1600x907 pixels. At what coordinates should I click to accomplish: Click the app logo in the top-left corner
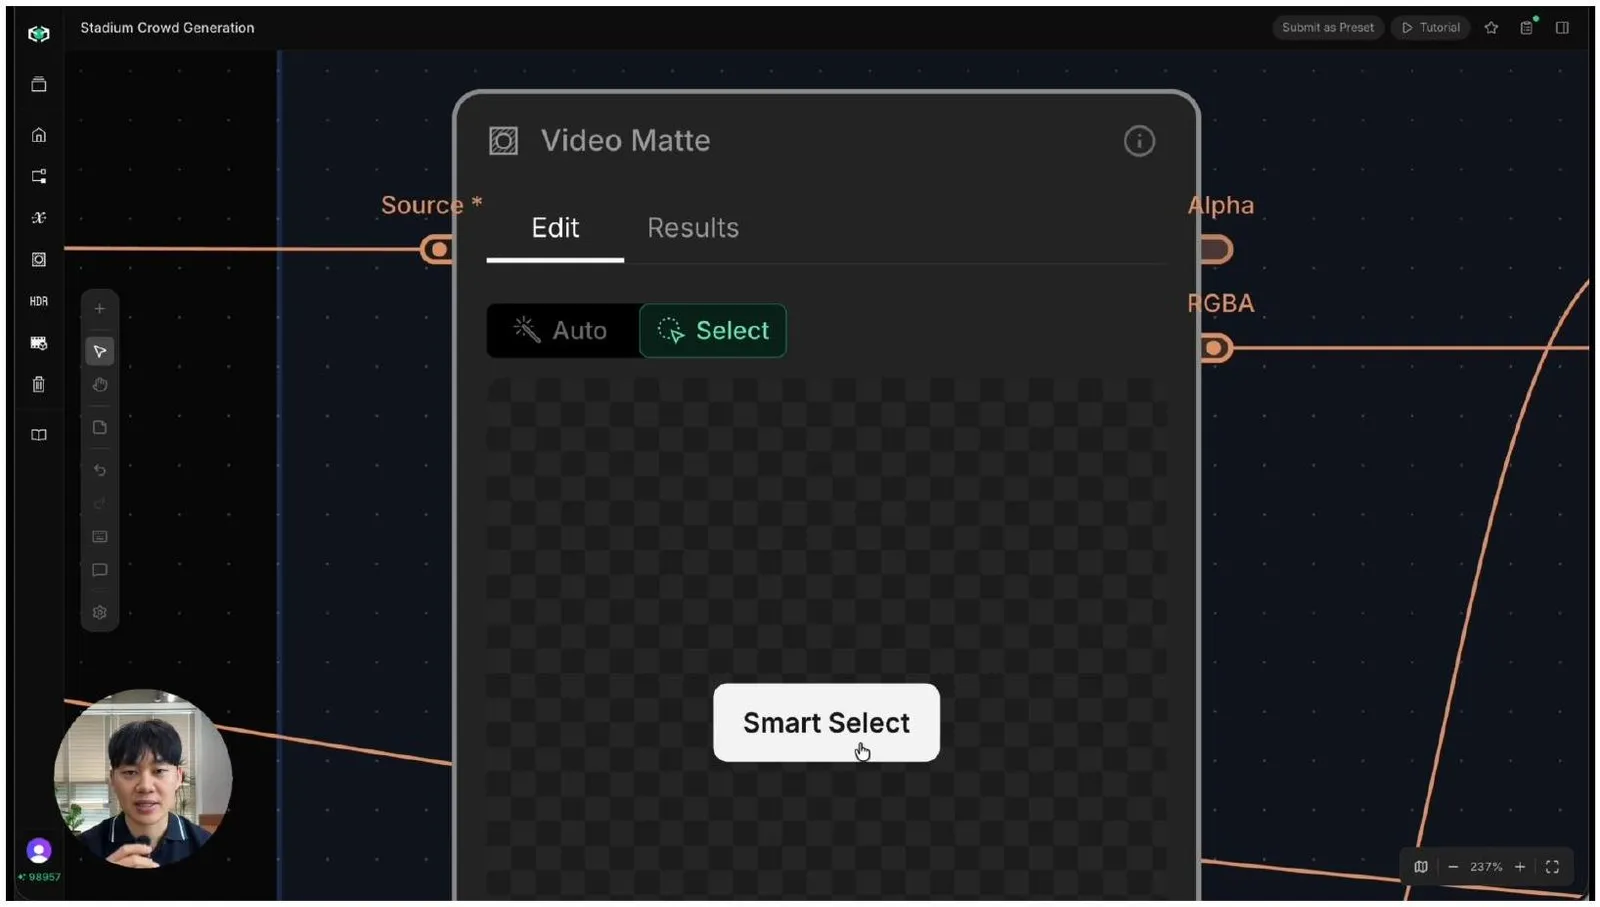pyautogui.click(x=38, y=34)
